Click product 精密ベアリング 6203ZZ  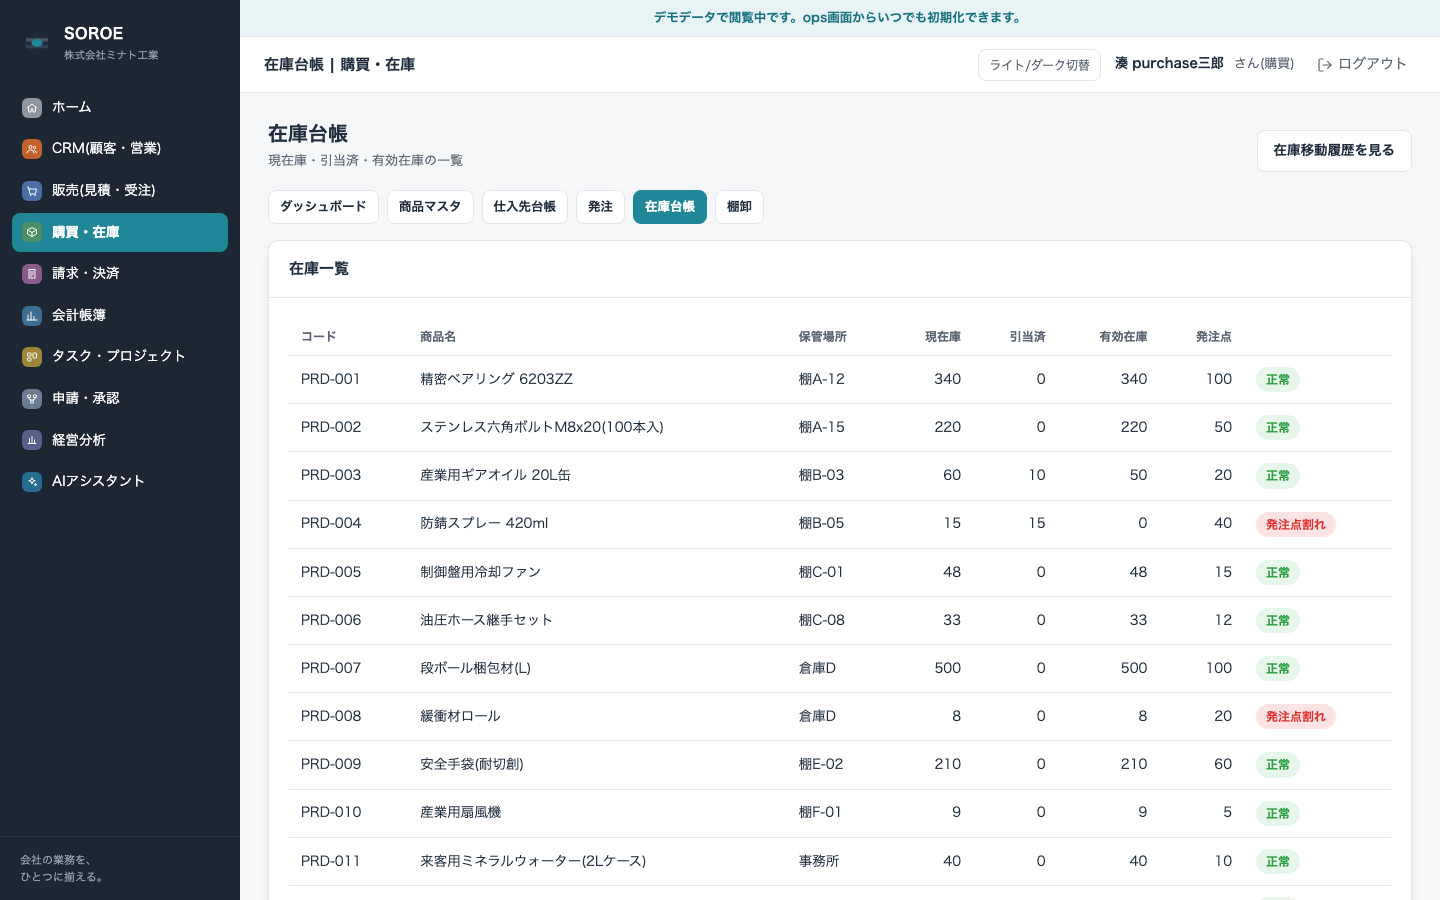coord(496,379)
